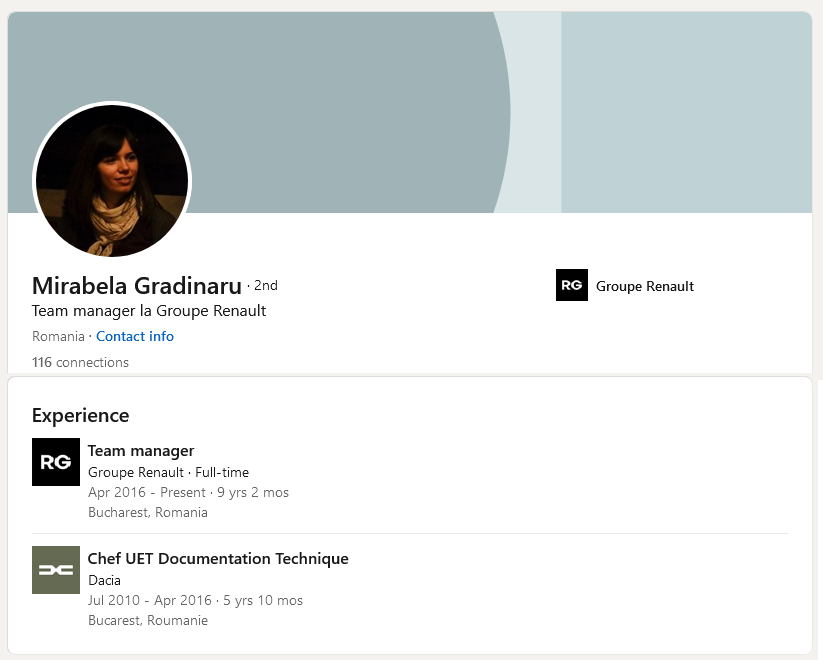
Task: Click the Dacia logo in Experience section
Action: pos(56,570)
